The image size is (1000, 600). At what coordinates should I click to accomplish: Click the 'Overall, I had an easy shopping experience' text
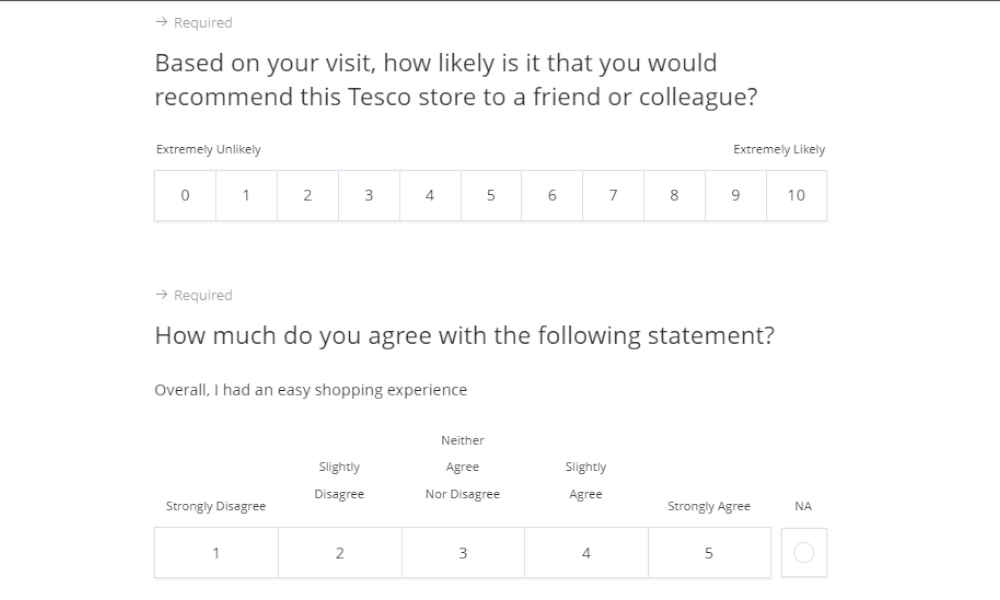click(x=311, y=390)
